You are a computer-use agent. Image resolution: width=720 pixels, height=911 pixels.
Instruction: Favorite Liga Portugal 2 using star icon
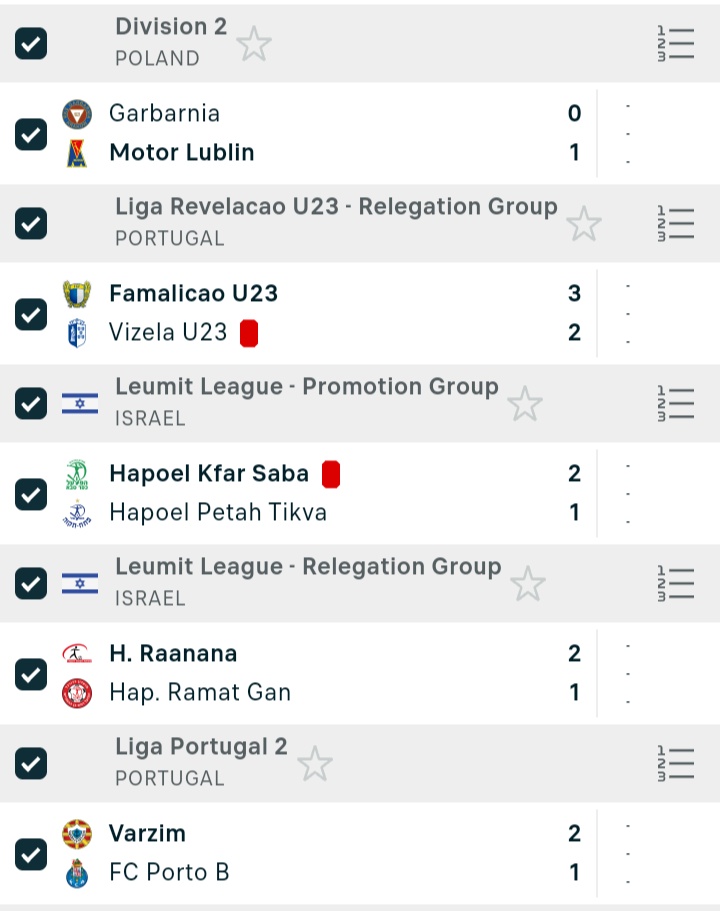[x=315, y=764]
